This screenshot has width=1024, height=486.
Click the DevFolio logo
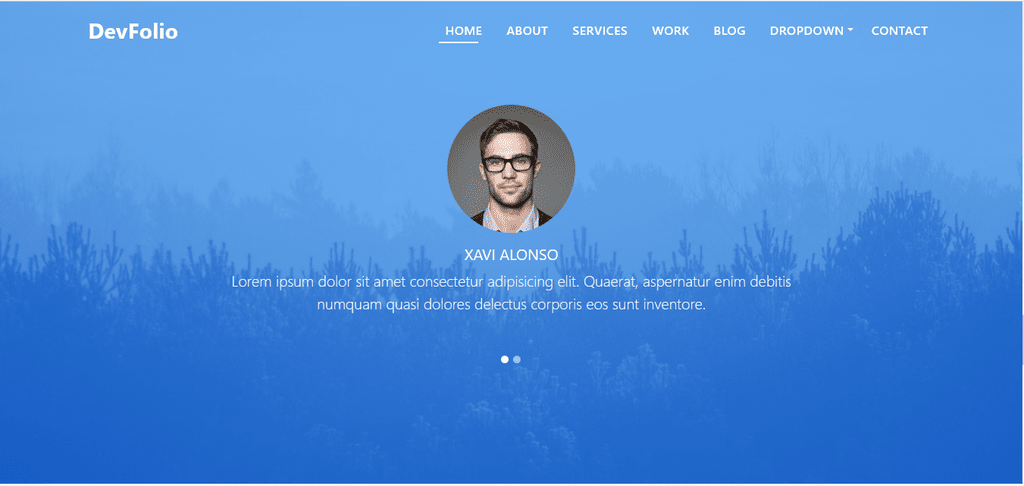coord(133,31)
